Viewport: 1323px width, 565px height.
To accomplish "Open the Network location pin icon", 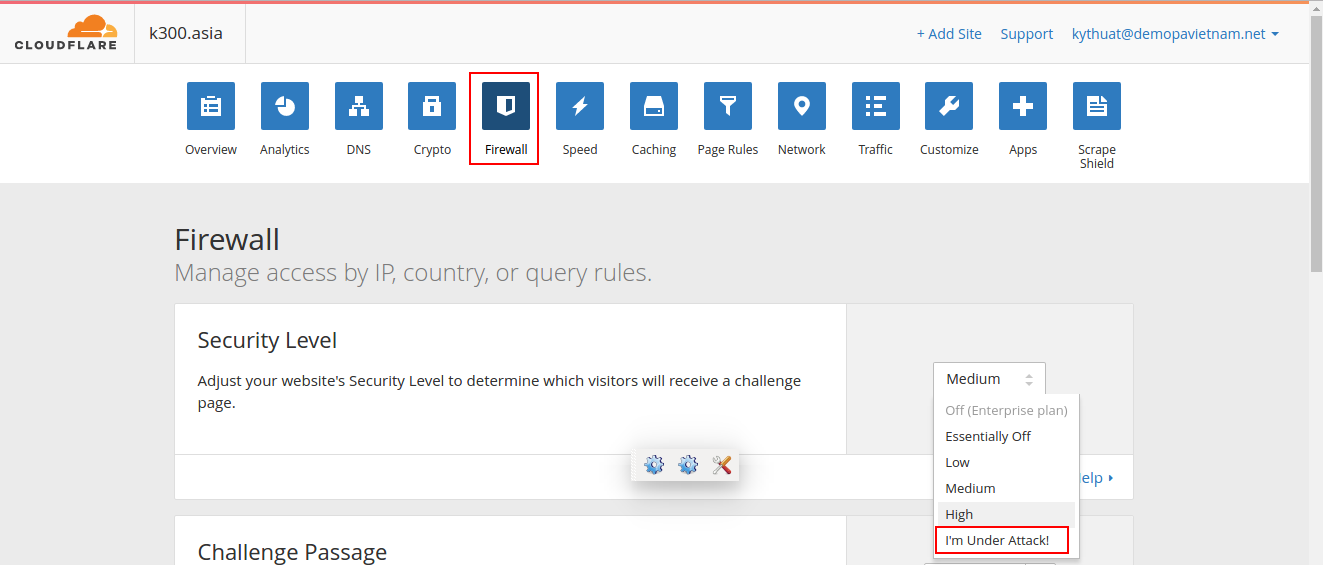I will (x=802, y=106).
